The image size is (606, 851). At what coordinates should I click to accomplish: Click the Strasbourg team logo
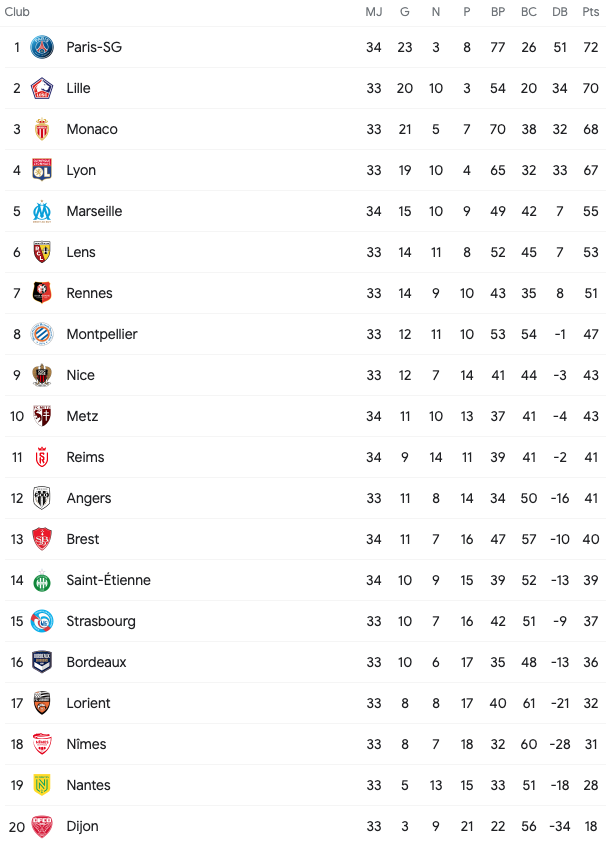tap(42, 621)
